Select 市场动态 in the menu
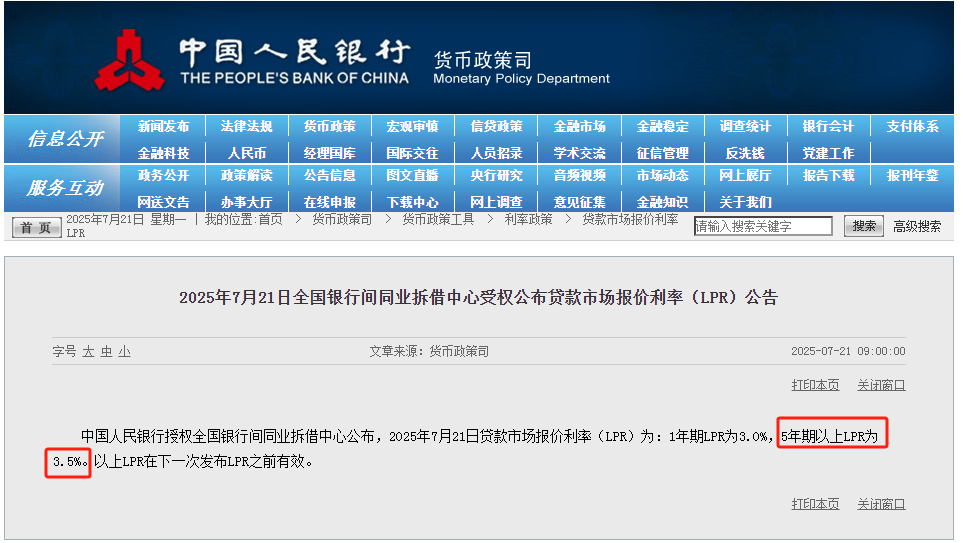 click(x=662, y=176)
